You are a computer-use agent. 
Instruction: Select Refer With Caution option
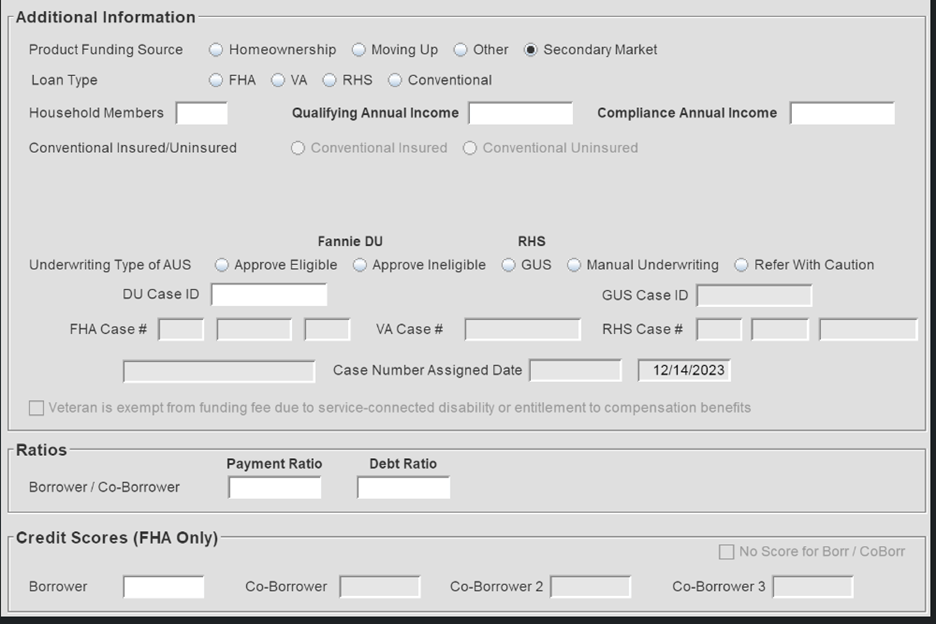[741, 265]
